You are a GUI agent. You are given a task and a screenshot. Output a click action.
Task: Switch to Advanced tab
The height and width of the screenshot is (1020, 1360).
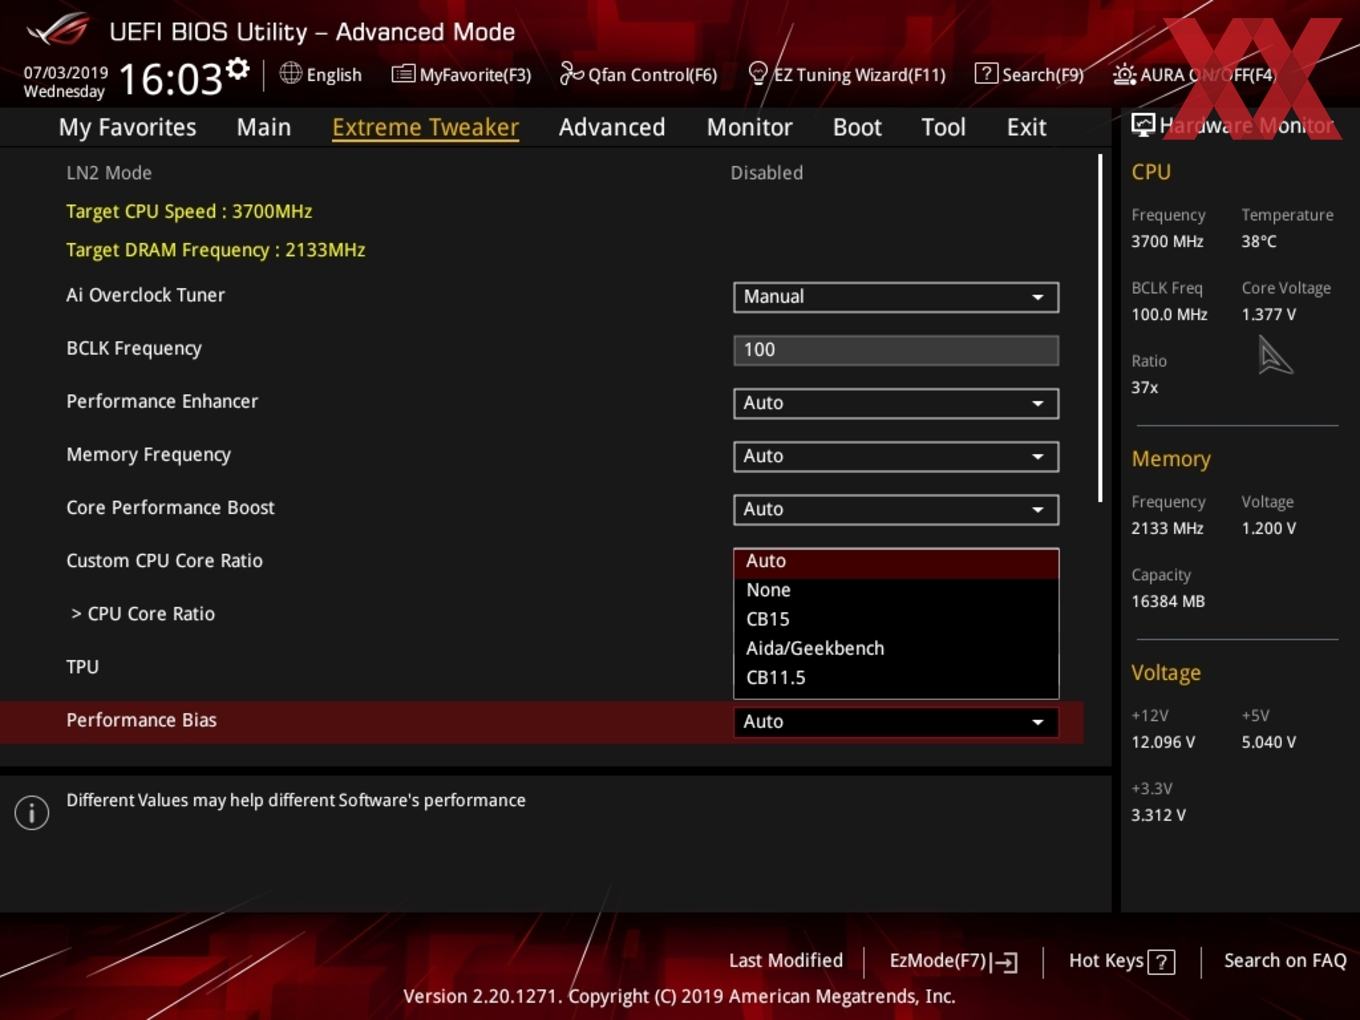(x=612, y=127)
